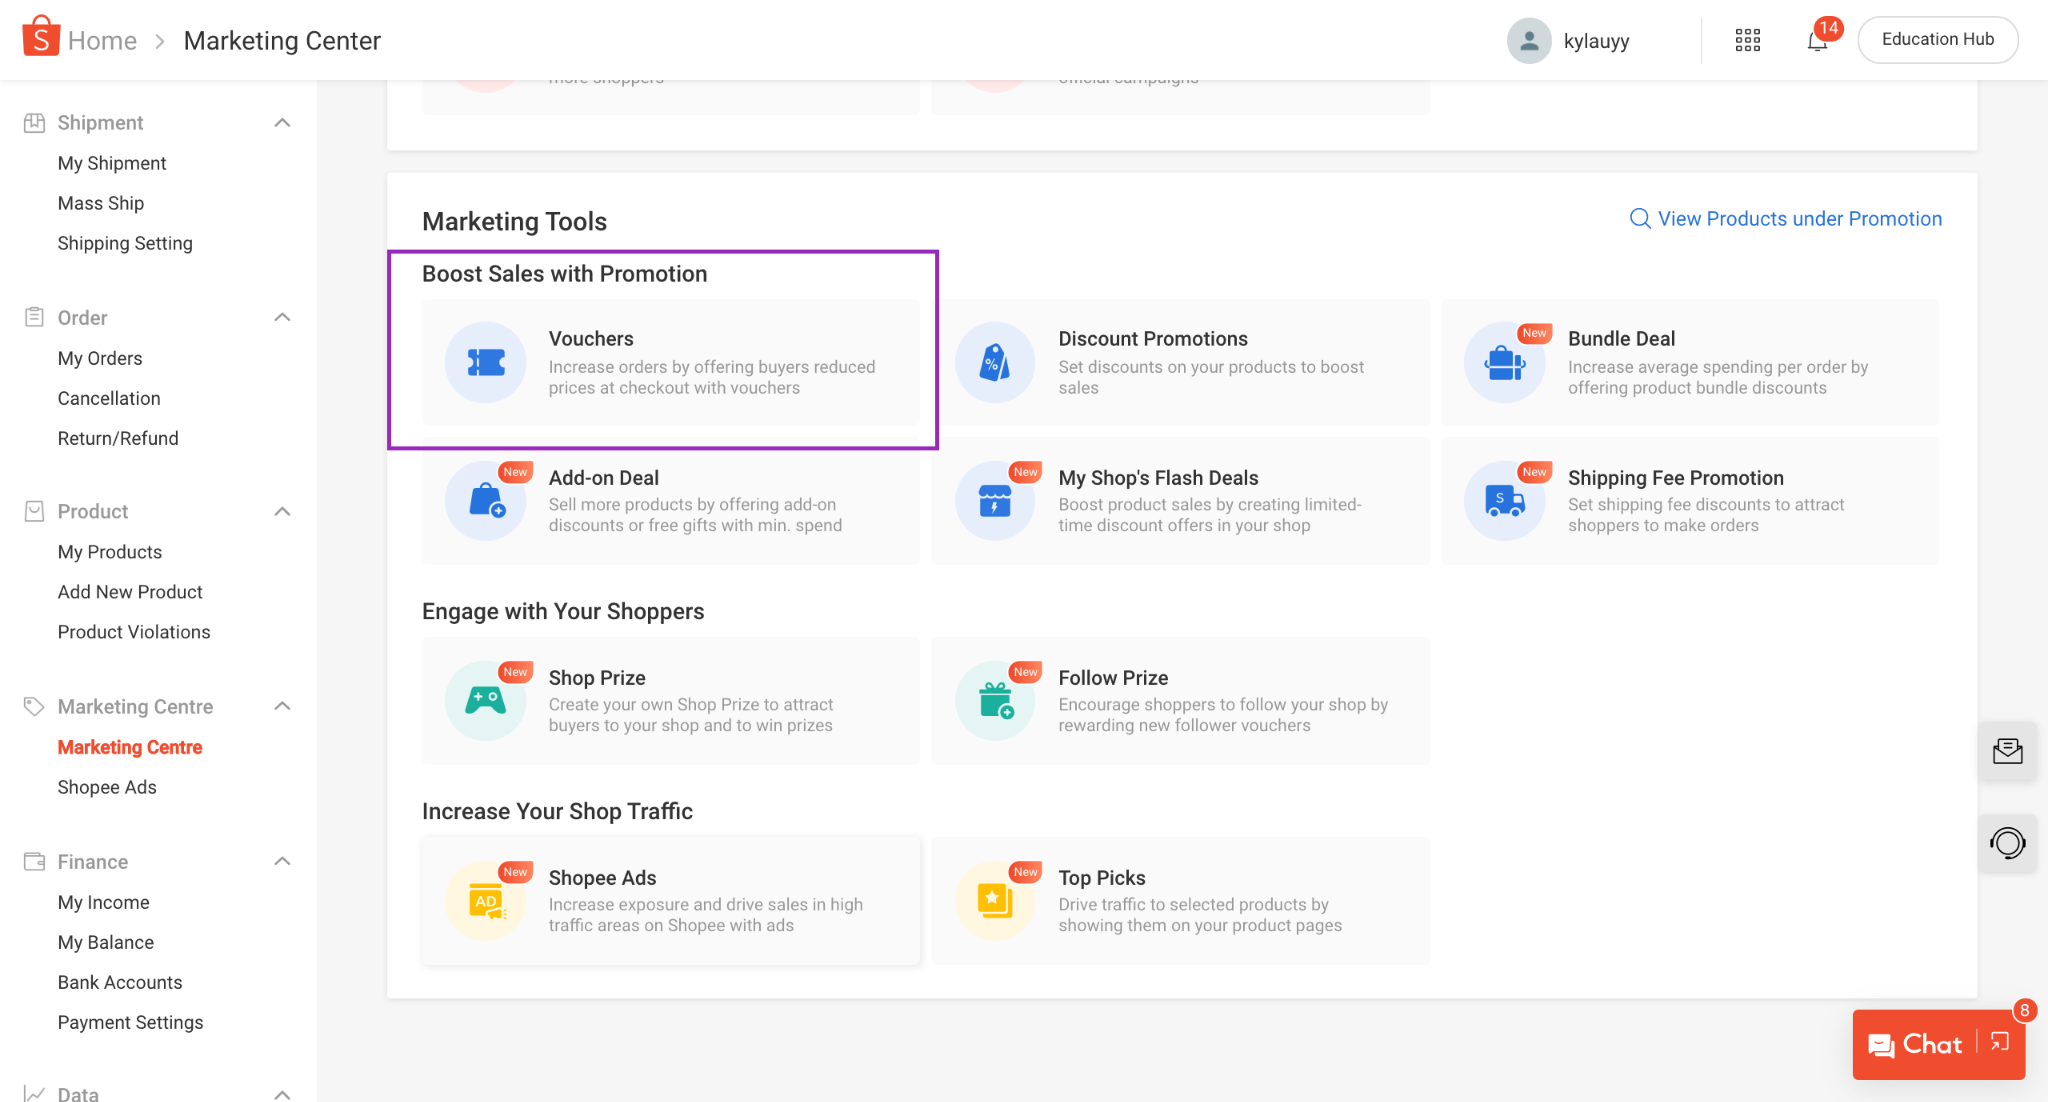Open Bank Accounts page
Screen dimensions: 2048x1102
[x=120, y=982]
